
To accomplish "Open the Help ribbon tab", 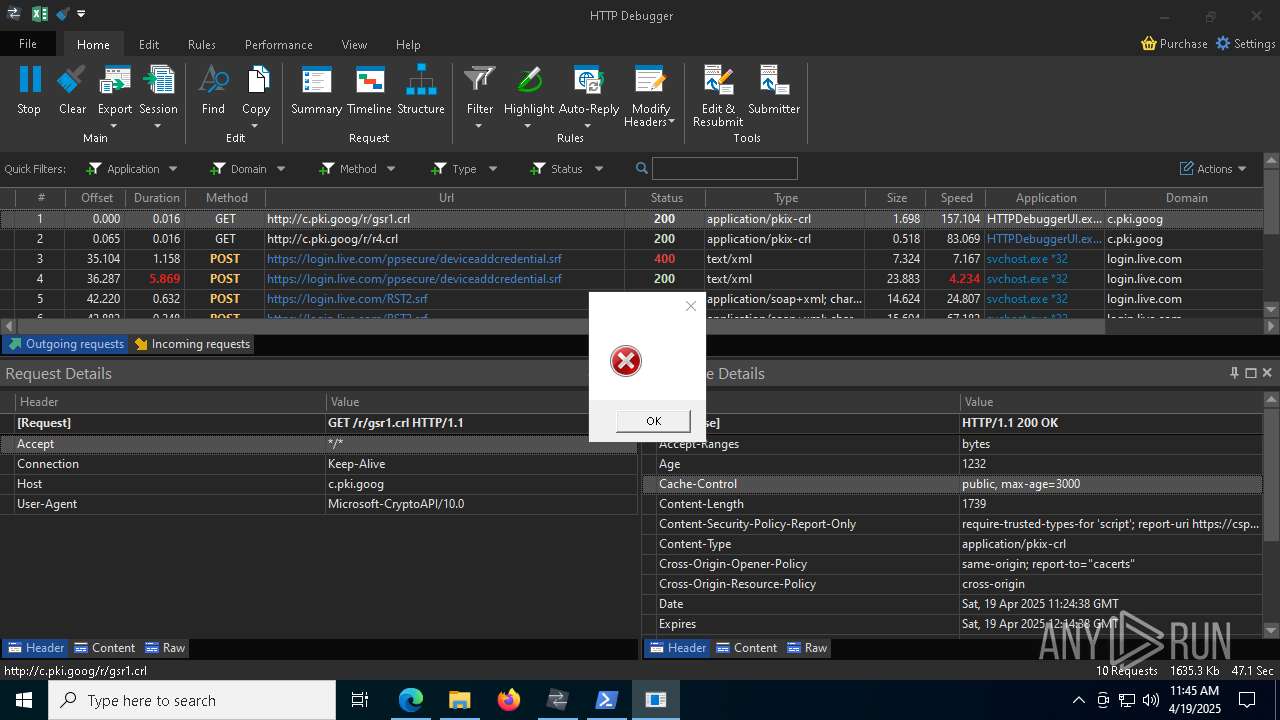I will point(408,44).
